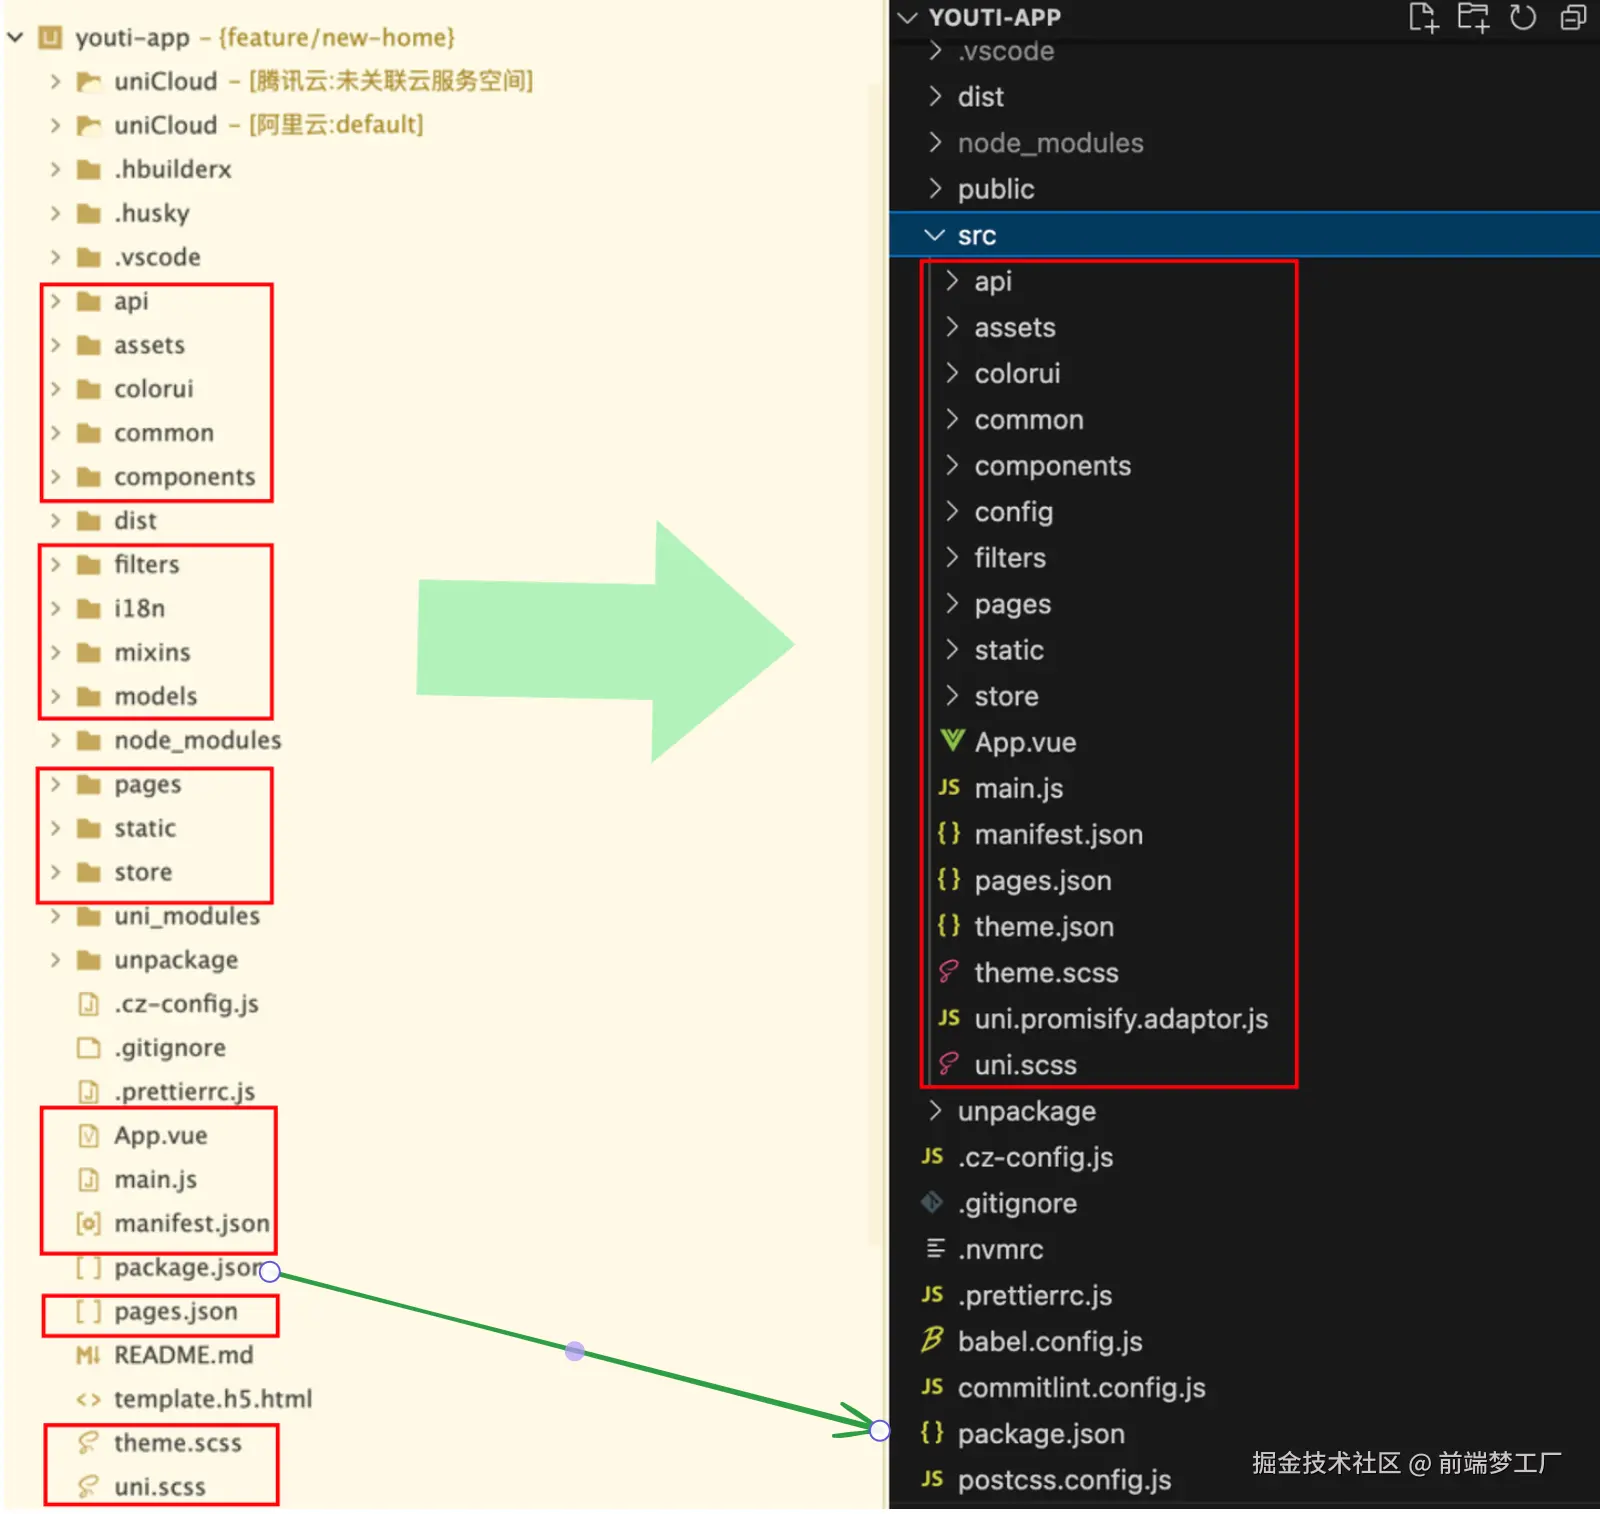Viewport: 1600px width, 1514px height.
Task: Open template.h5.html in left tree
Action: click(212, 1399)
